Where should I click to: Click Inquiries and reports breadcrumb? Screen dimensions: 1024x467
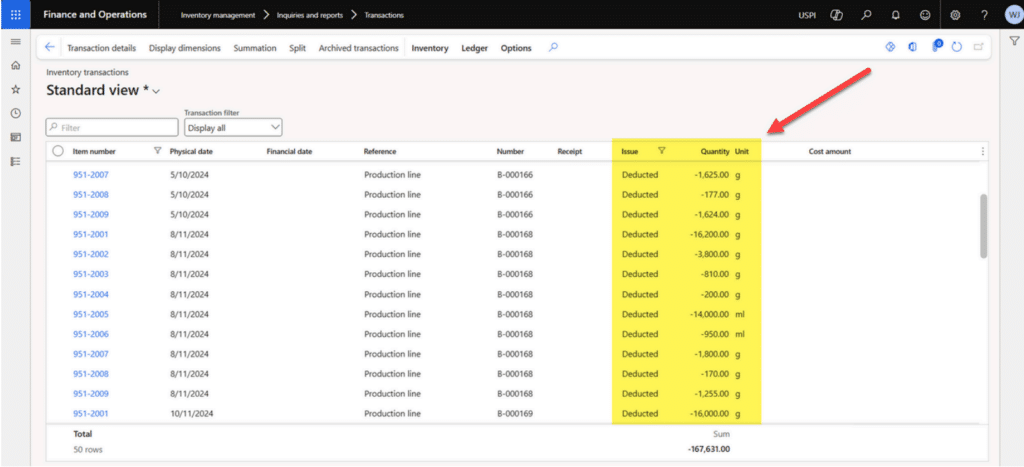pyautogui.click(x=310, y=15)
